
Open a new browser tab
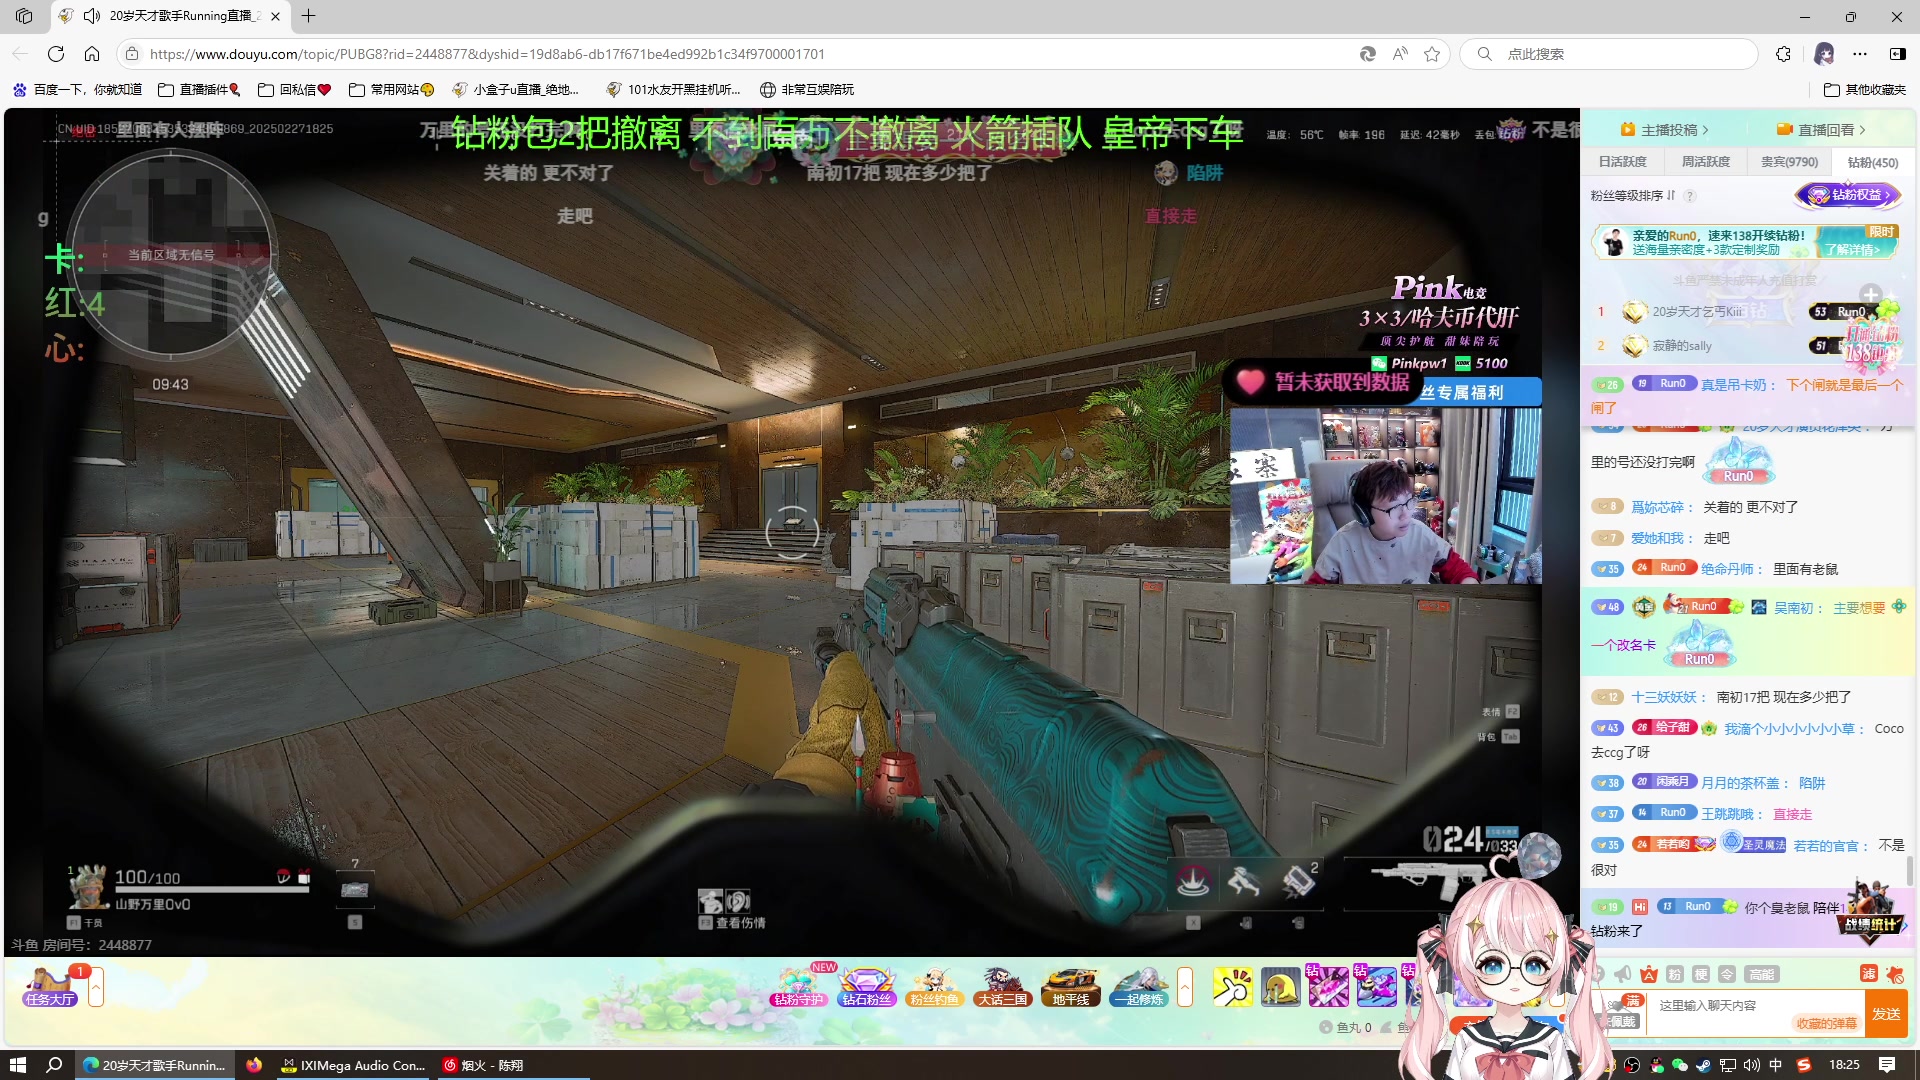(x=308, y=16)
